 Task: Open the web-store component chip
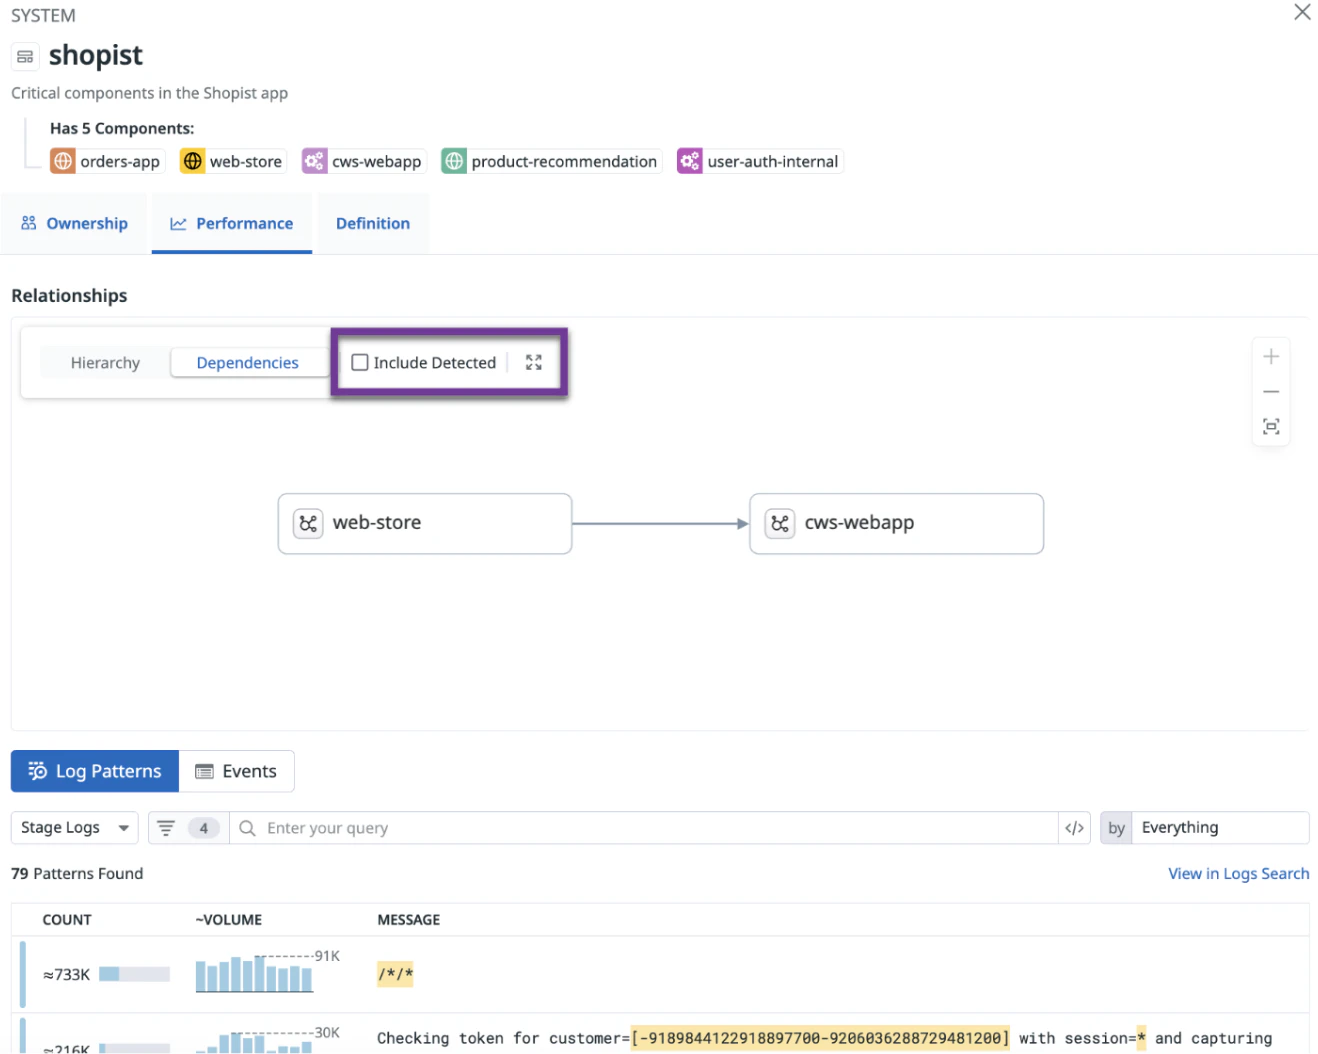coord(233,161)
